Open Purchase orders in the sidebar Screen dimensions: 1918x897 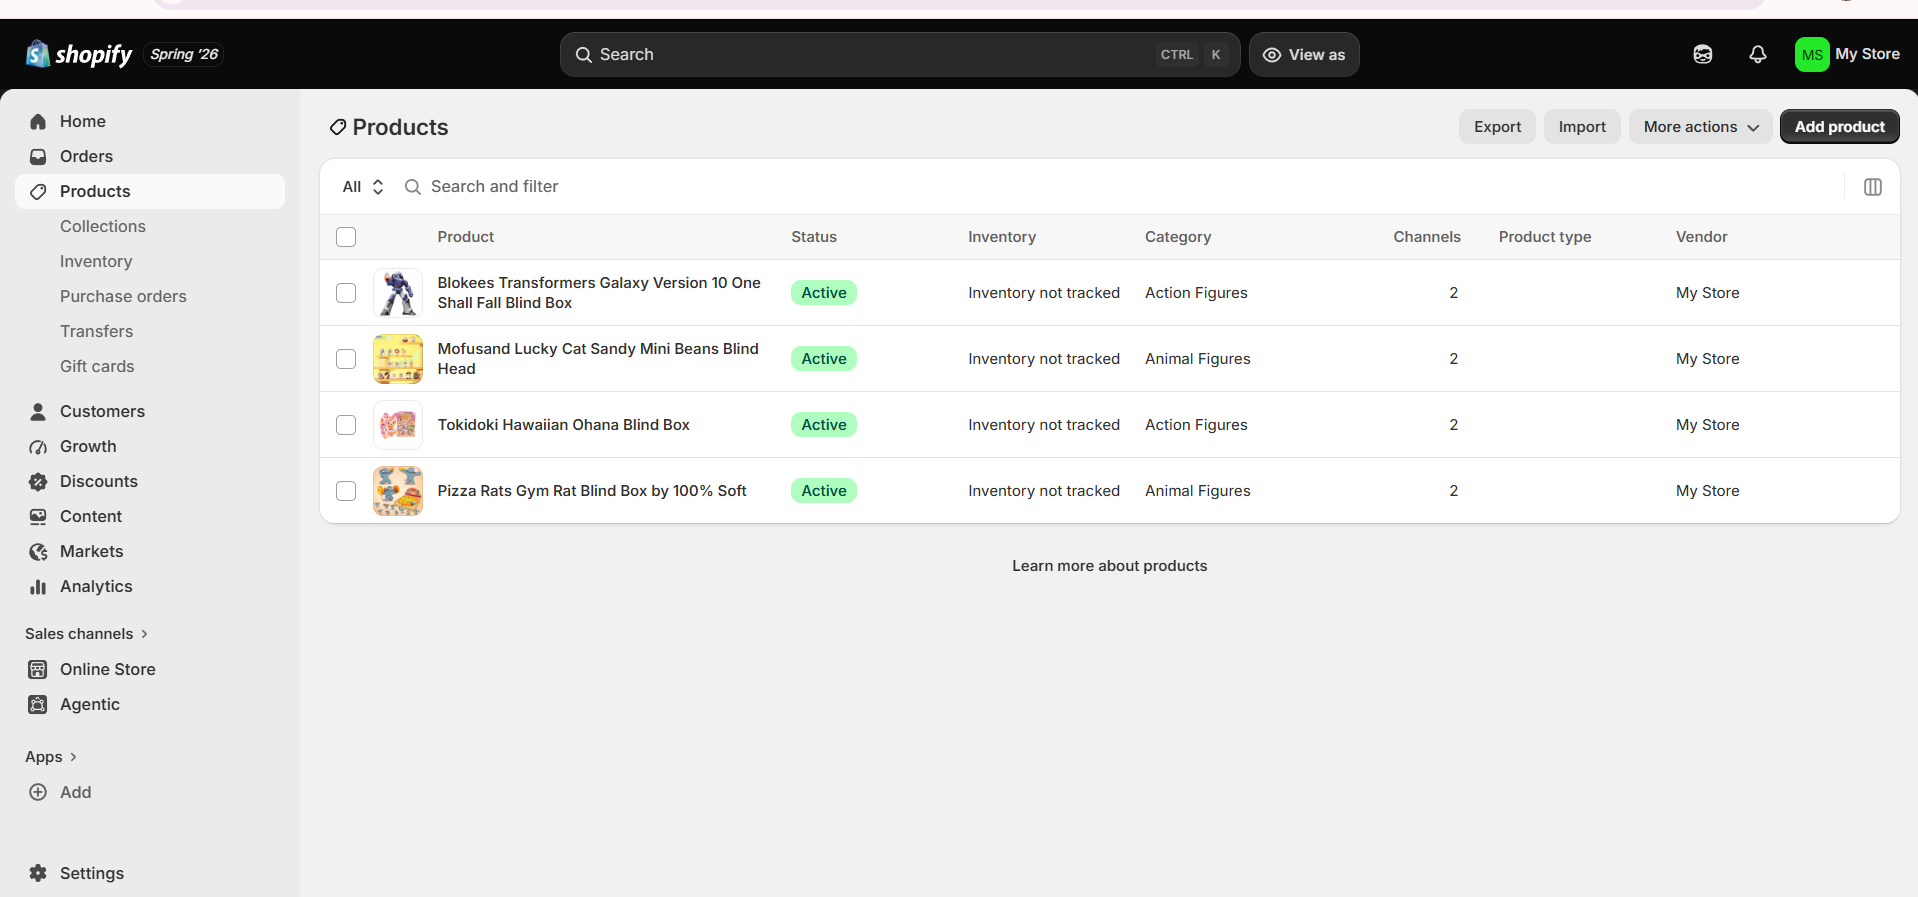tap(123, 296)
